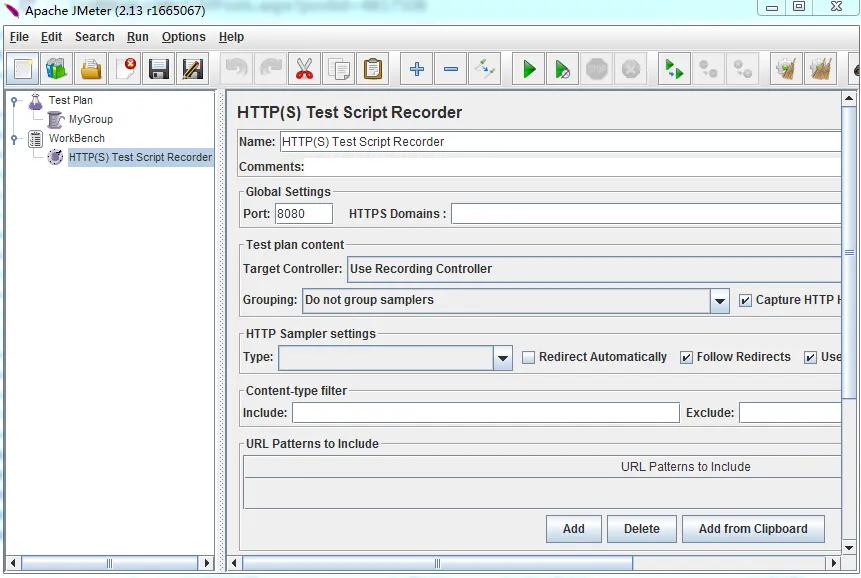Click URL Patterns to Include table header
Screen dimensions: 861x578
click(543, 467)
